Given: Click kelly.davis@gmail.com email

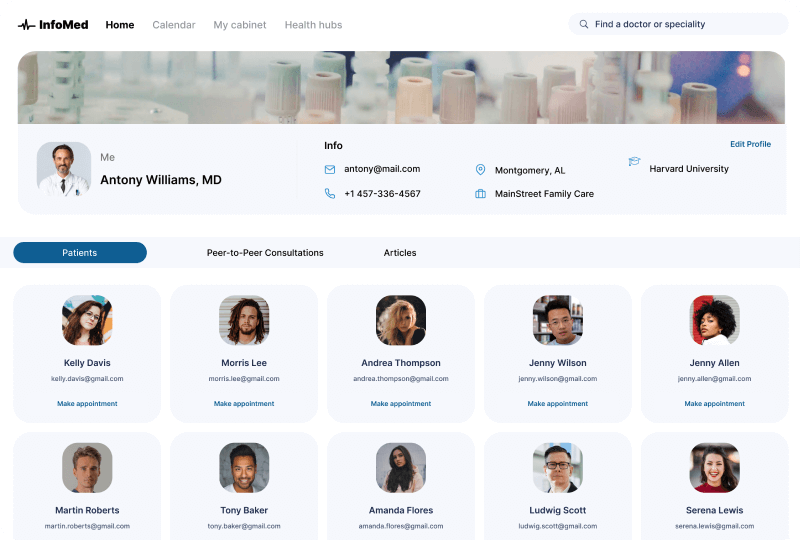Looking at the screenshot, I should tap(87, 379).
